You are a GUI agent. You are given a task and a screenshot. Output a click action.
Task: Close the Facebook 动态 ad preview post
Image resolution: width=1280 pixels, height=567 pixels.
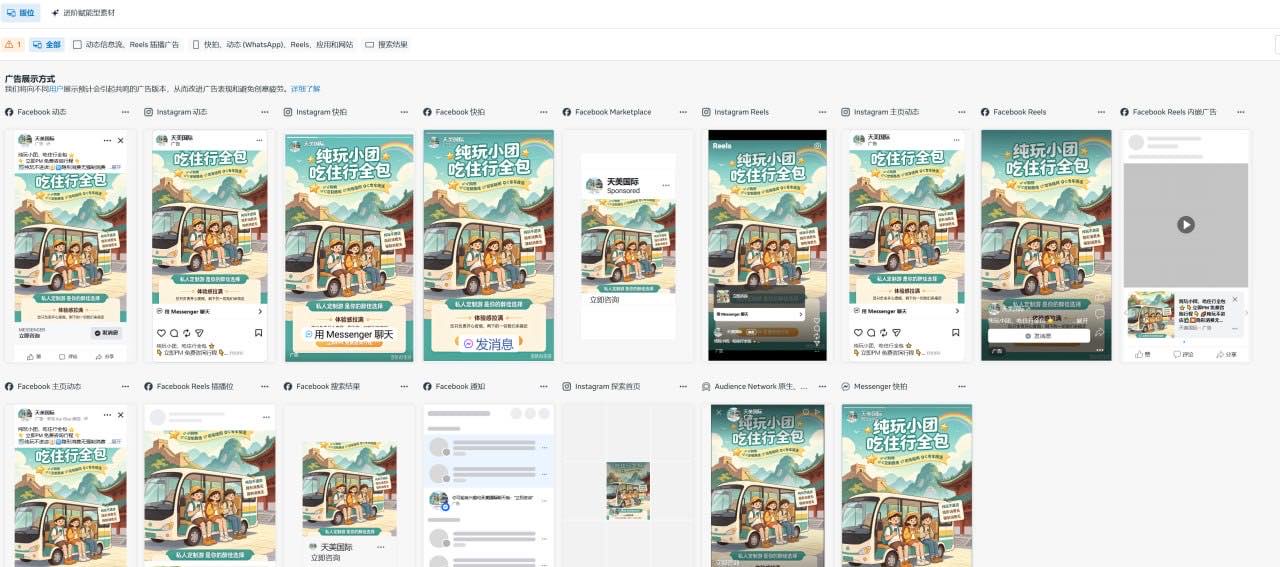tap(121, 141)
